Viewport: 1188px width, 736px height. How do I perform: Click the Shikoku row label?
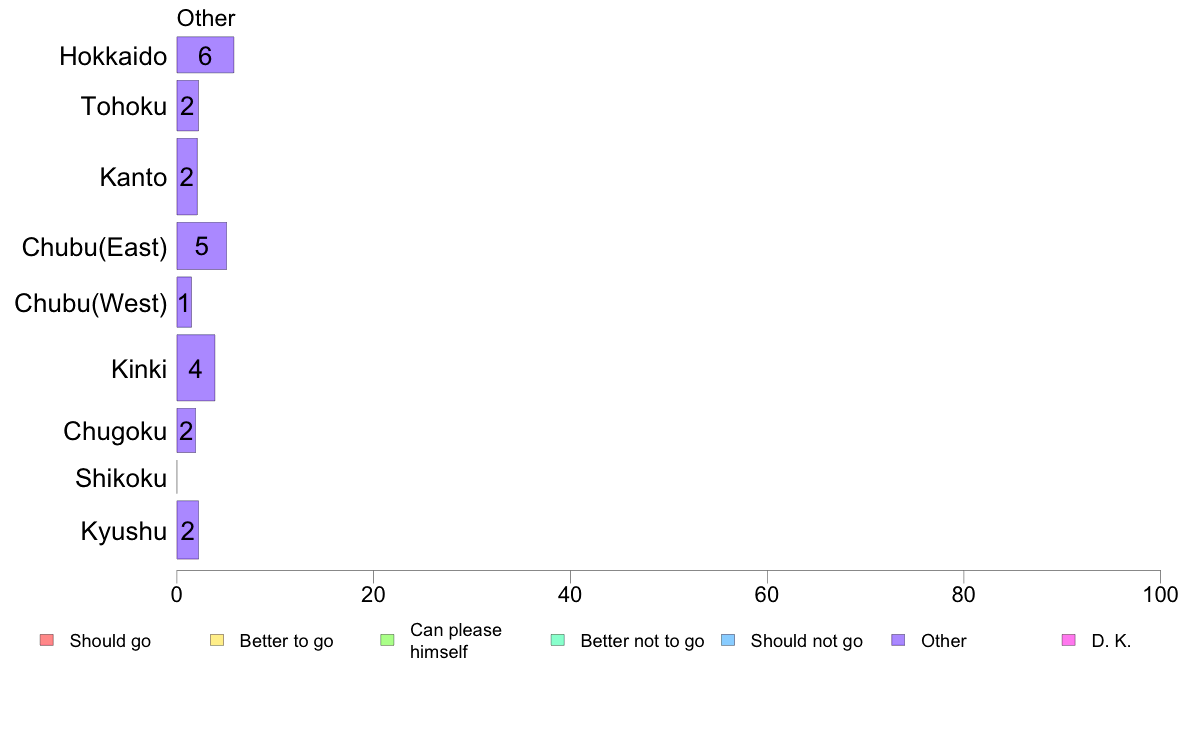(x=121, y=478)
